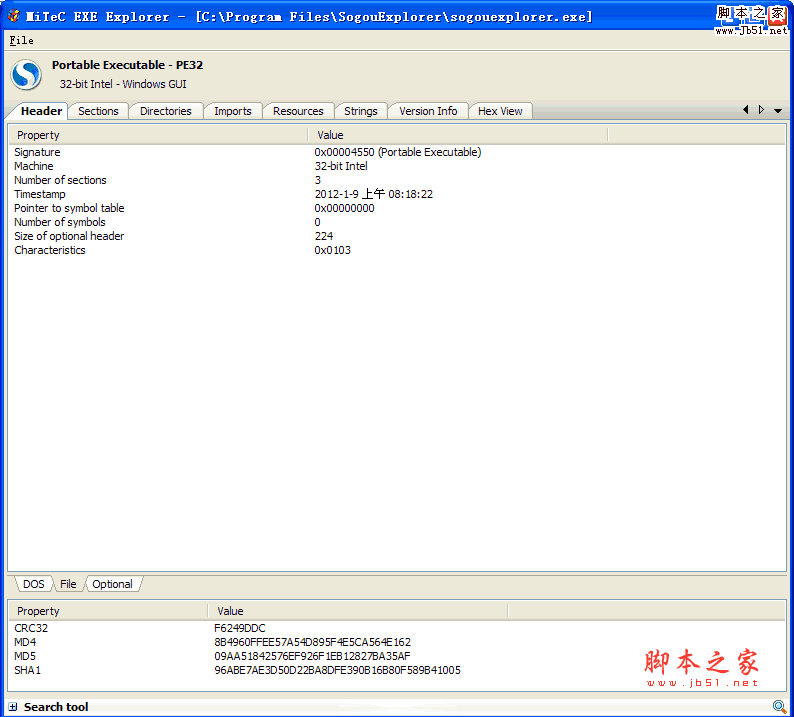Image resolution: width=794 pixels, height=717 pixels.
Task: Click the MD4 value starting 8B4960FF
Action: [312, 642]
